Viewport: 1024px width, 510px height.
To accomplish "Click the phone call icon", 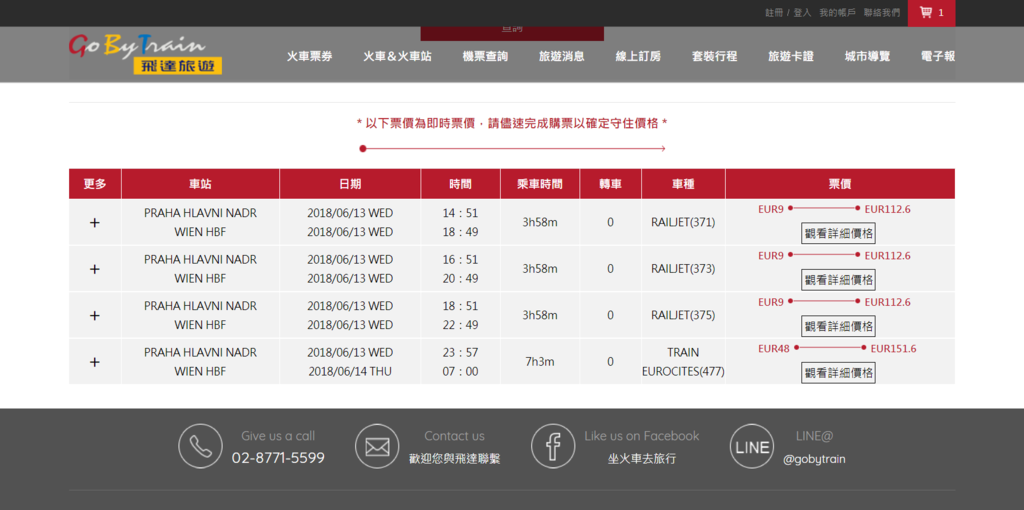I will 200,446.
